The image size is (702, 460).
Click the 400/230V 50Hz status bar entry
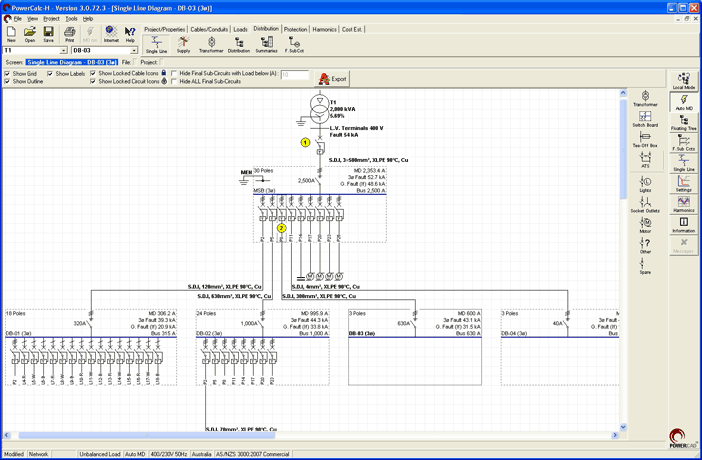[x=168, y=454]
